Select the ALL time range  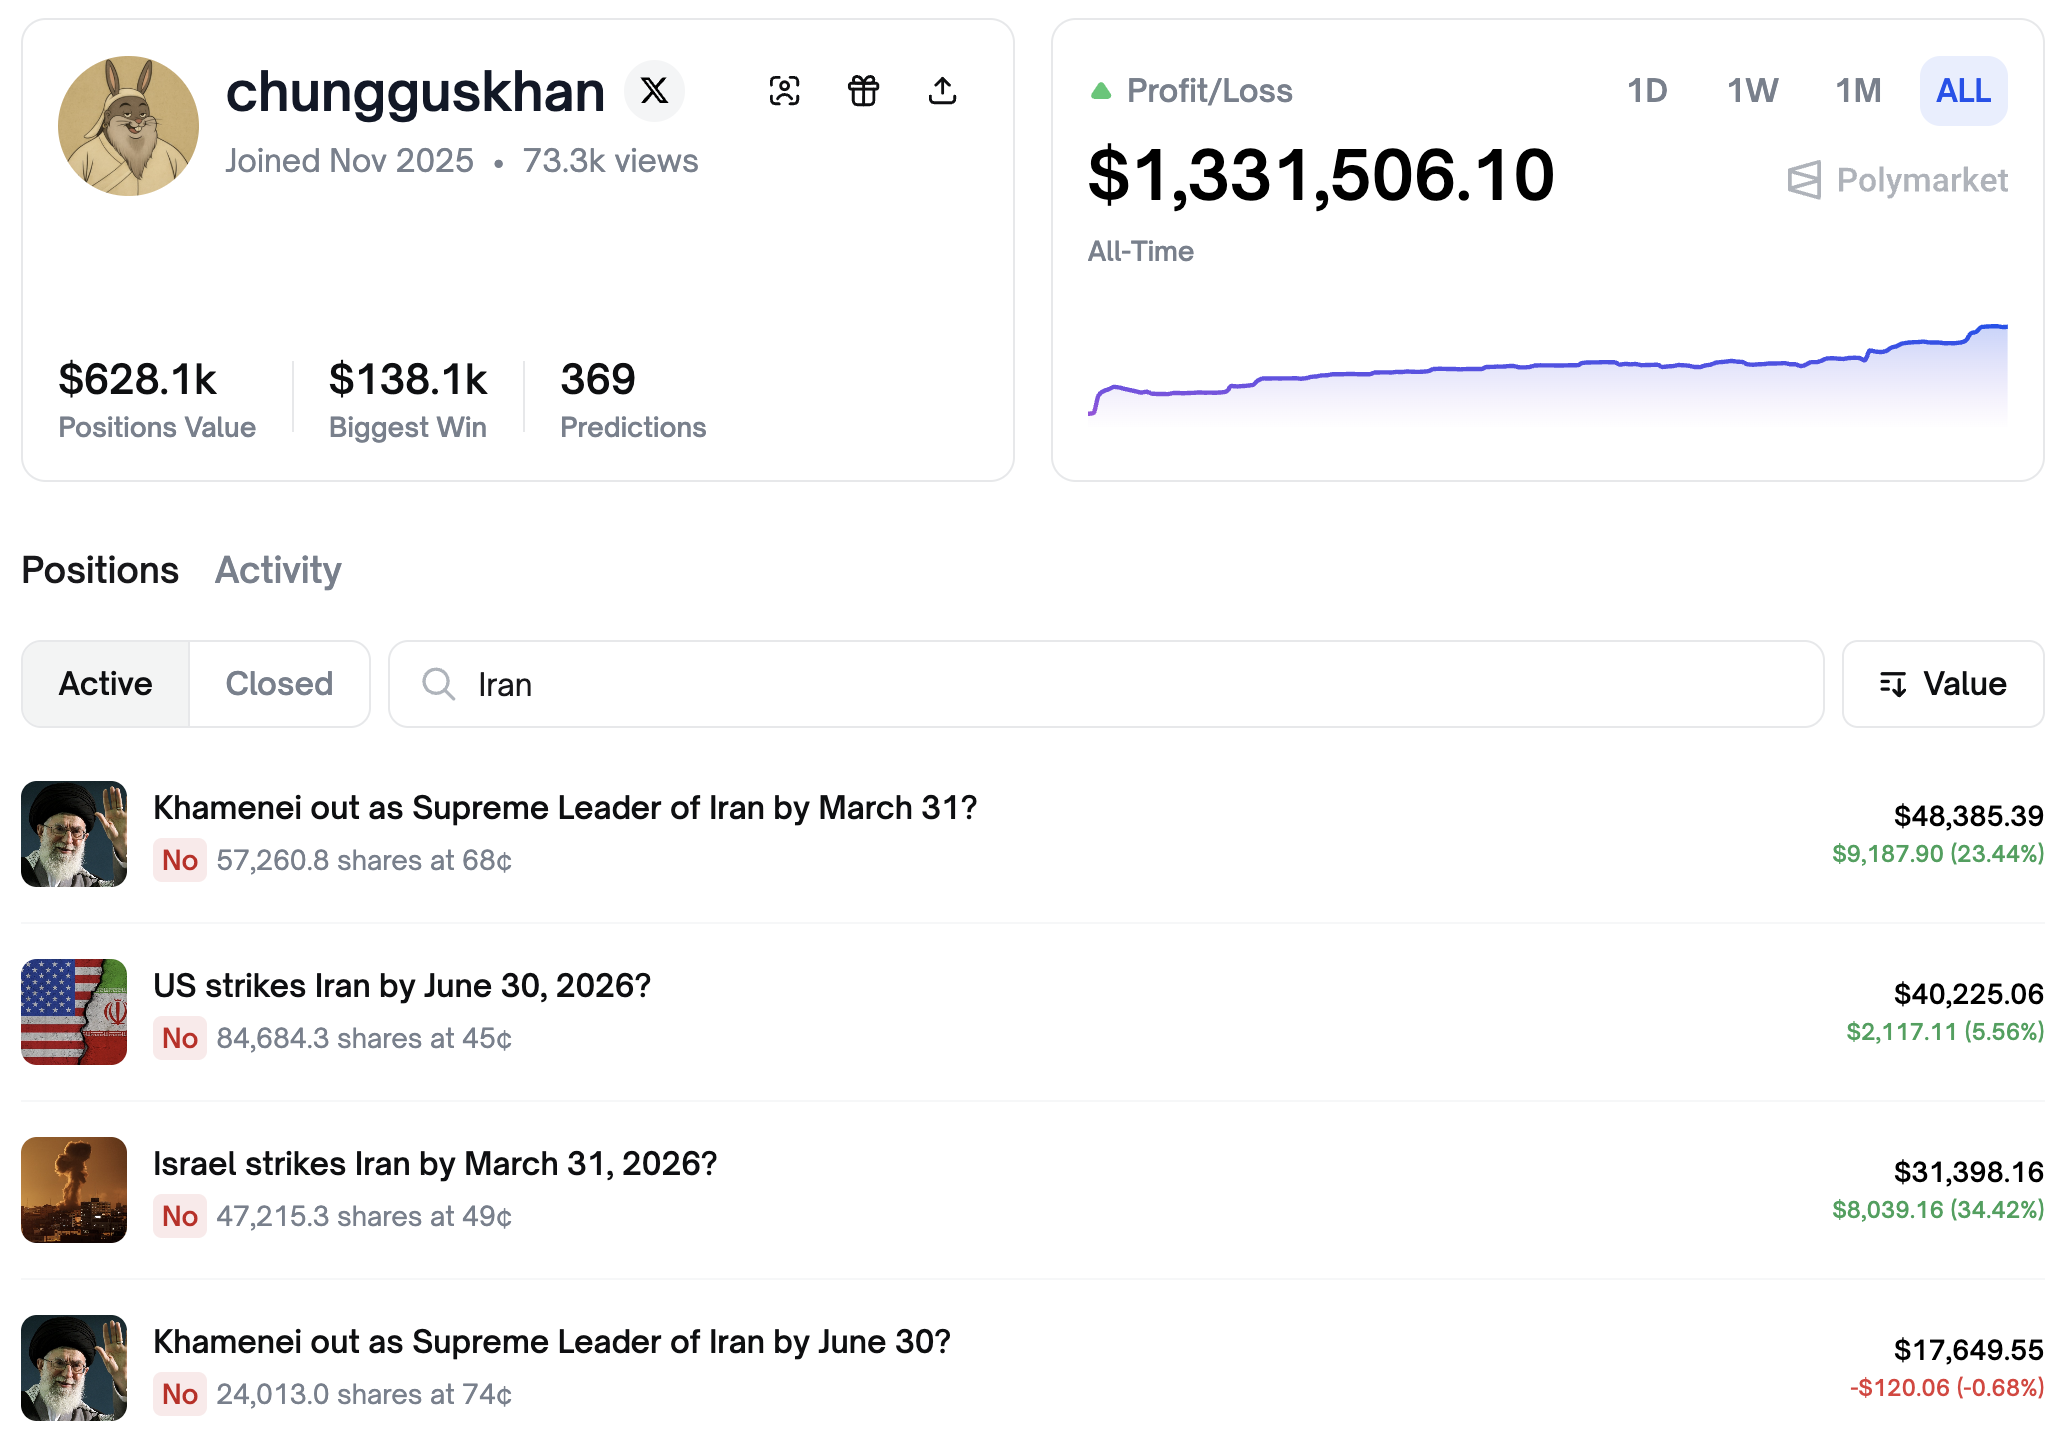pos(1962,91)
